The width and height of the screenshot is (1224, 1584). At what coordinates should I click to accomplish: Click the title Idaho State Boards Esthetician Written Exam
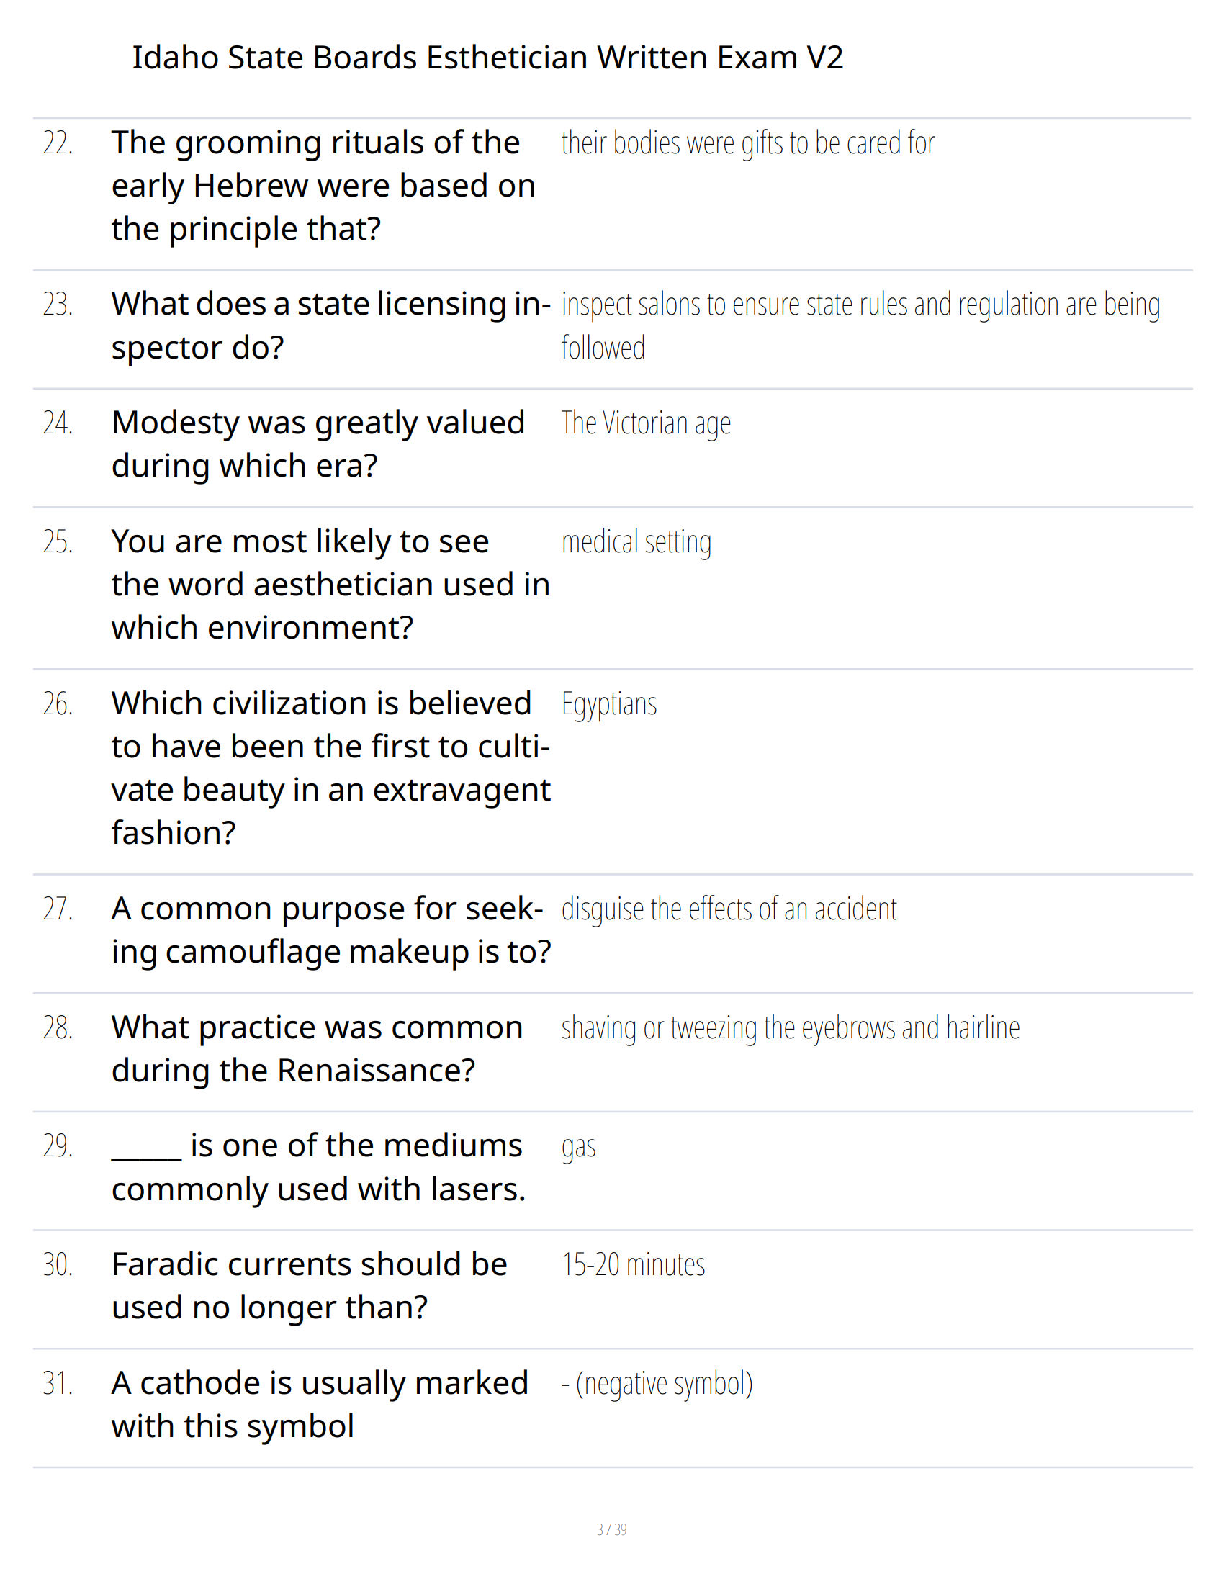coord(488,57)
